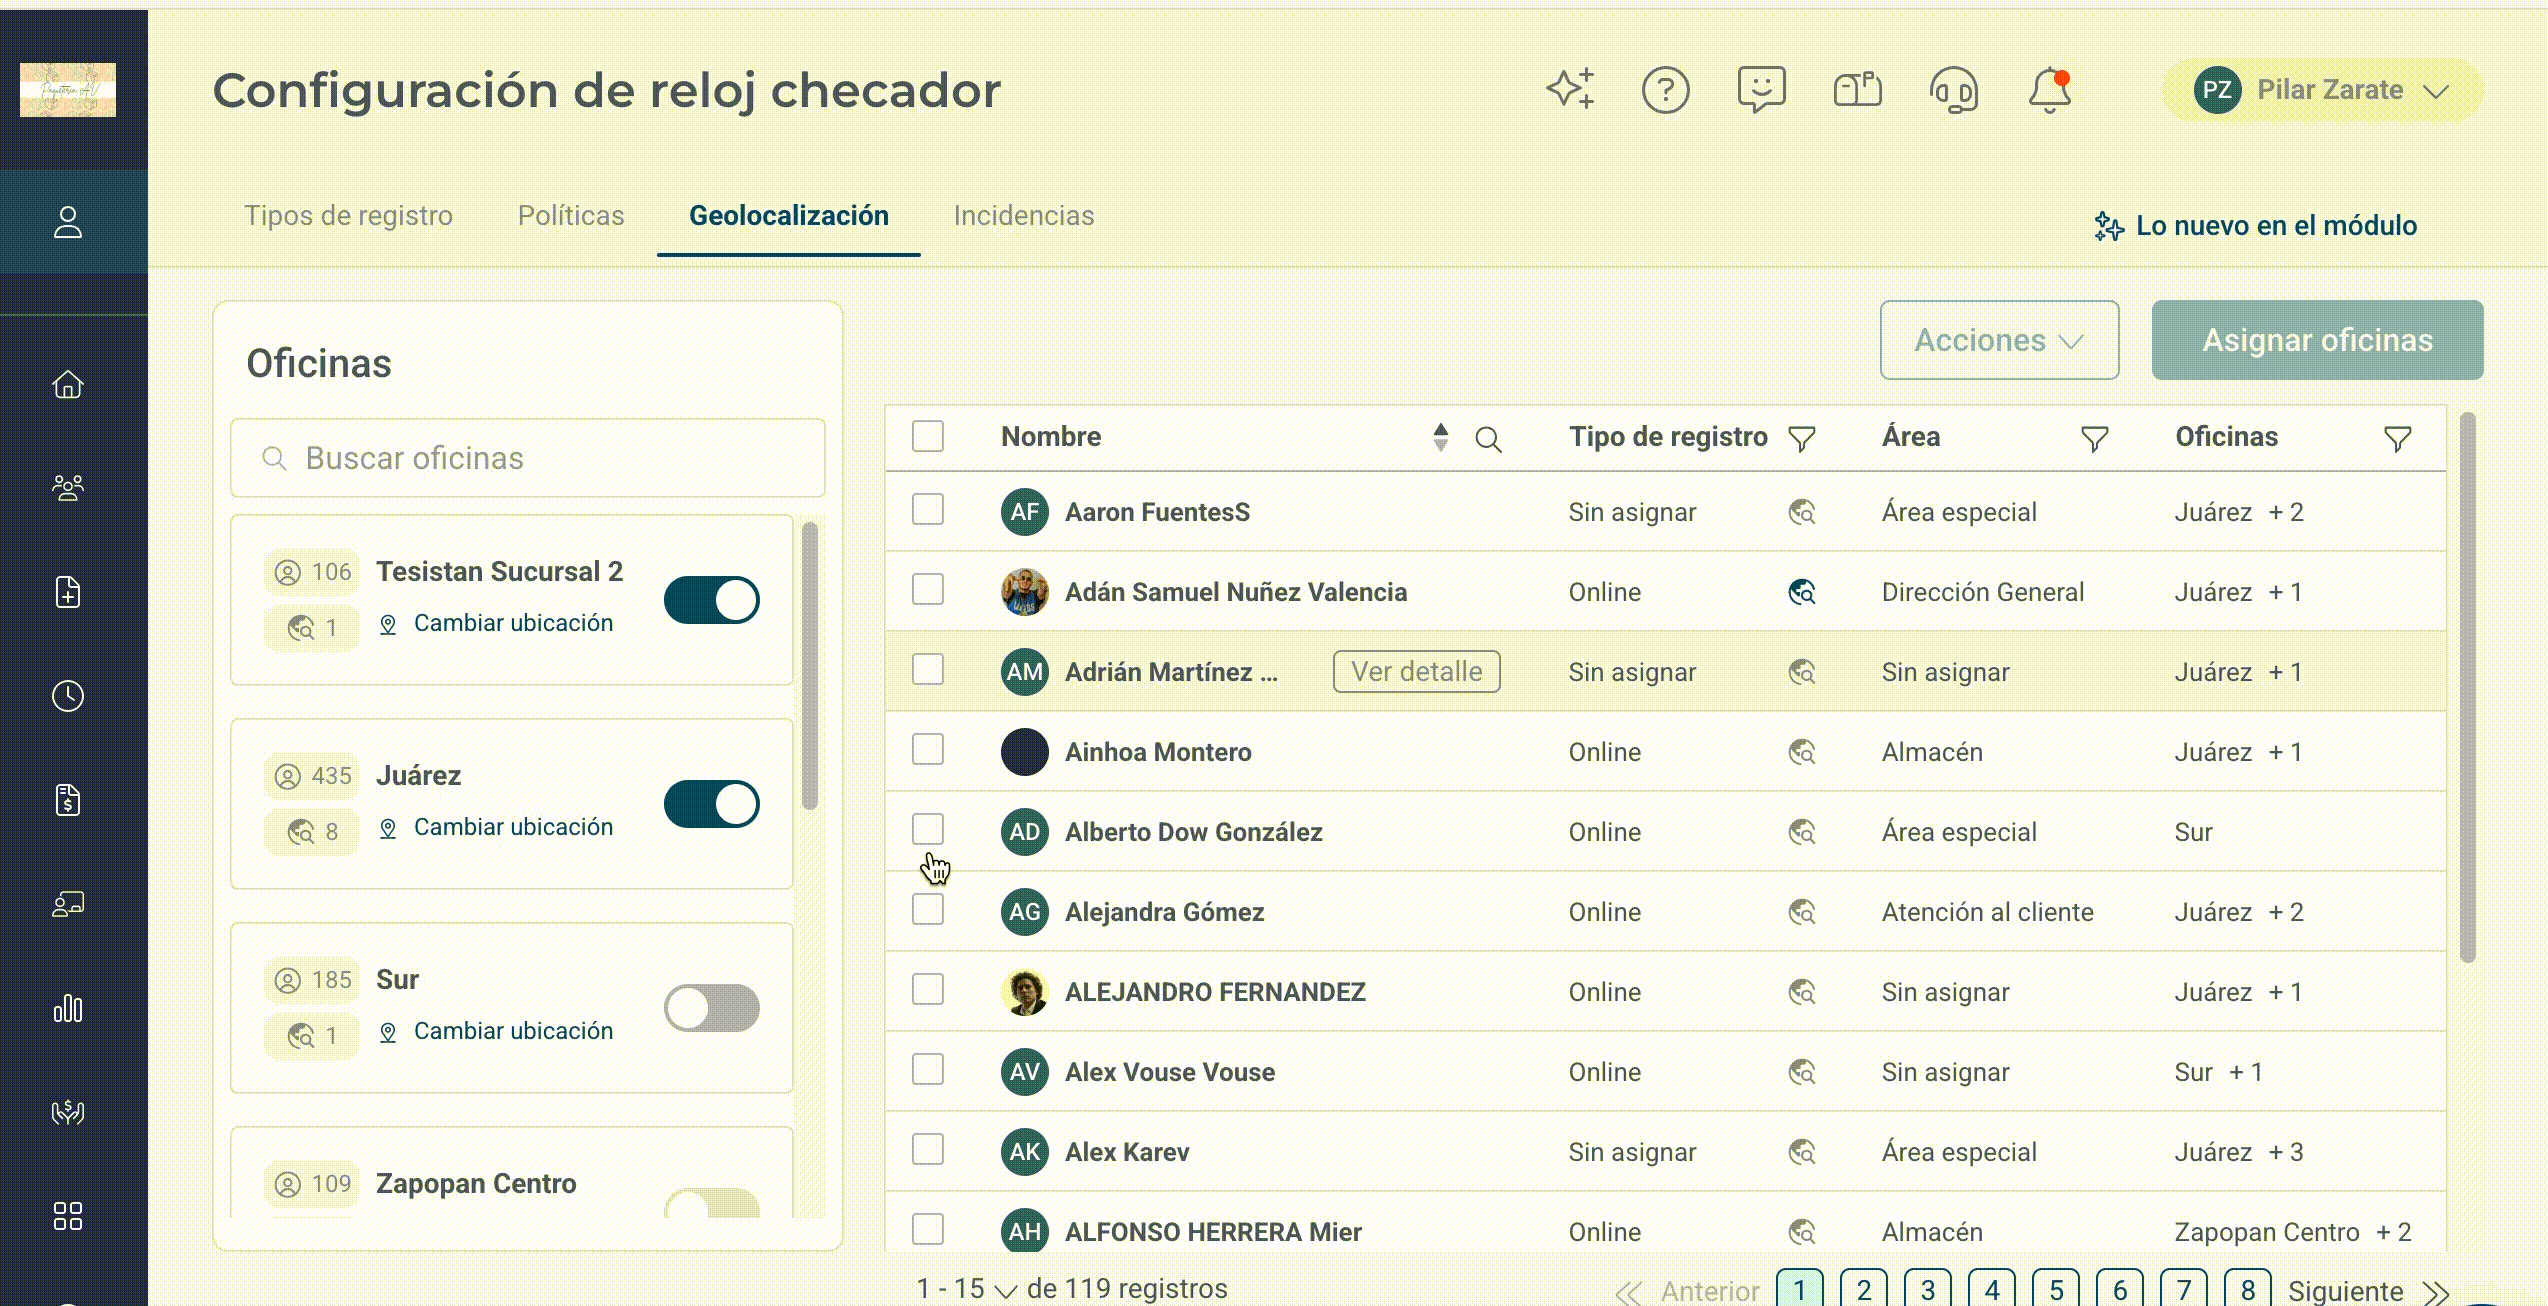Open the notifications bell icon
The height and width of the screenshot is (1306, 2548).
(2049, 90)
